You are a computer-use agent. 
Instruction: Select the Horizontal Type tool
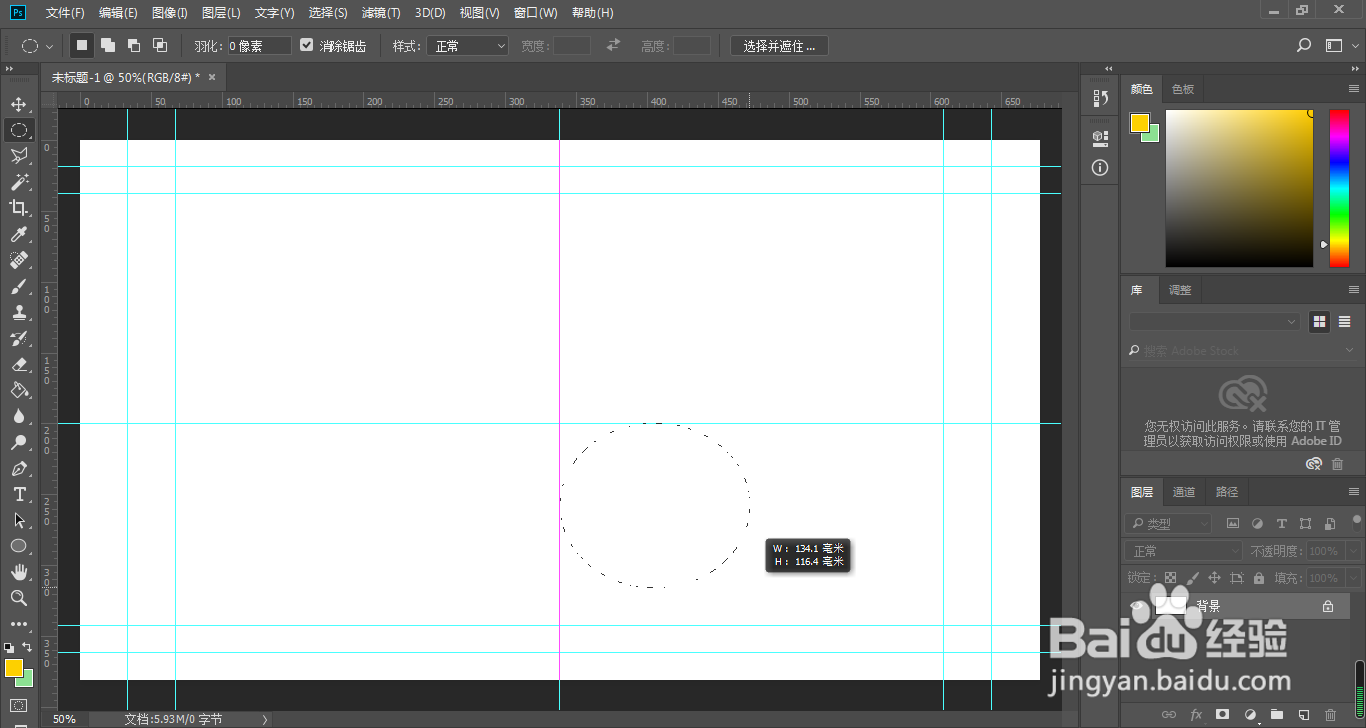click(18, 494)
